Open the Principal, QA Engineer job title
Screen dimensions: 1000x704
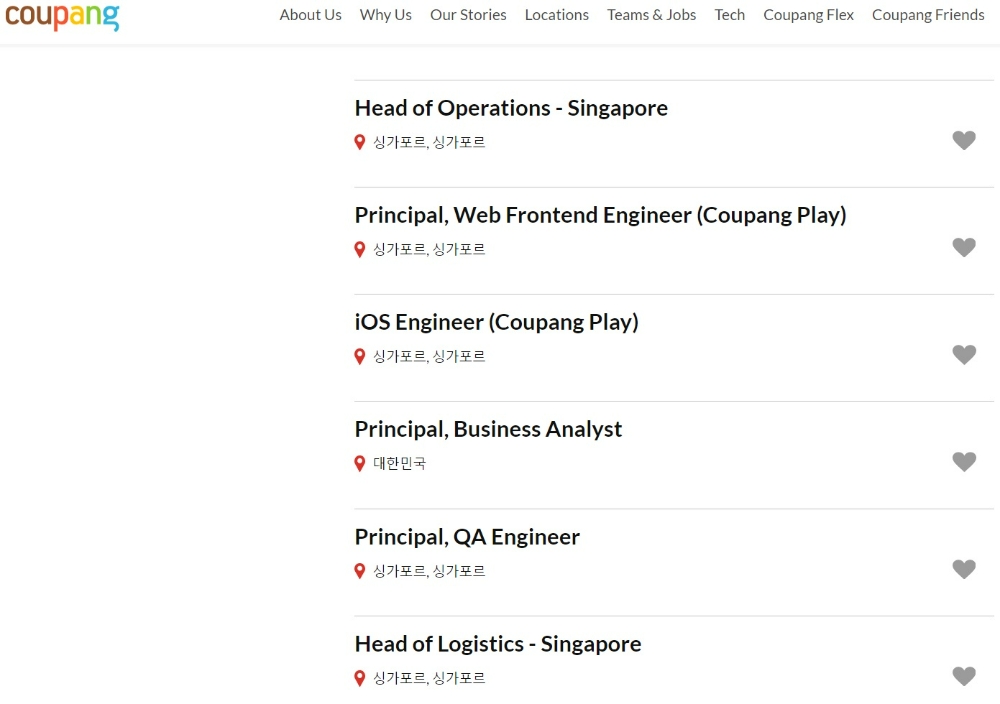tap(467, 537)
